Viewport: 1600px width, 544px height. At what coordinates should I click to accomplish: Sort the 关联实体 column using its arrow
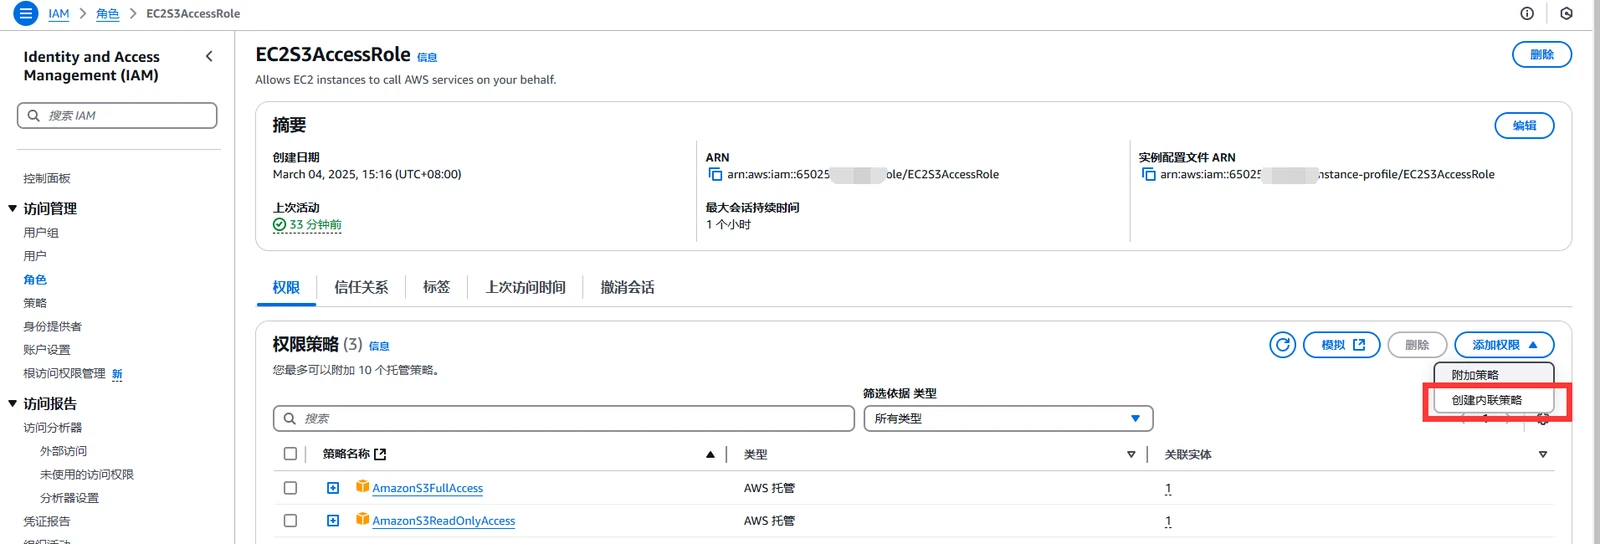tap(1543, 454)
